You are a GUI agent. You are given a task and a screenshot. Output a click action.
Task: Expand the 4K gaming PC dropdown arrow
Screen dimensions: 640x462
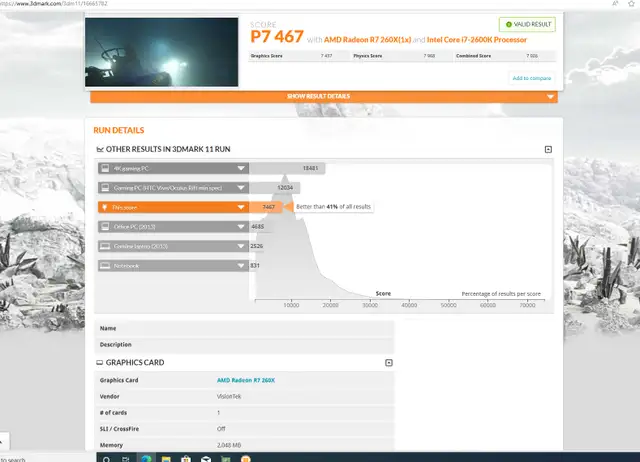click(x=241, y=168)
